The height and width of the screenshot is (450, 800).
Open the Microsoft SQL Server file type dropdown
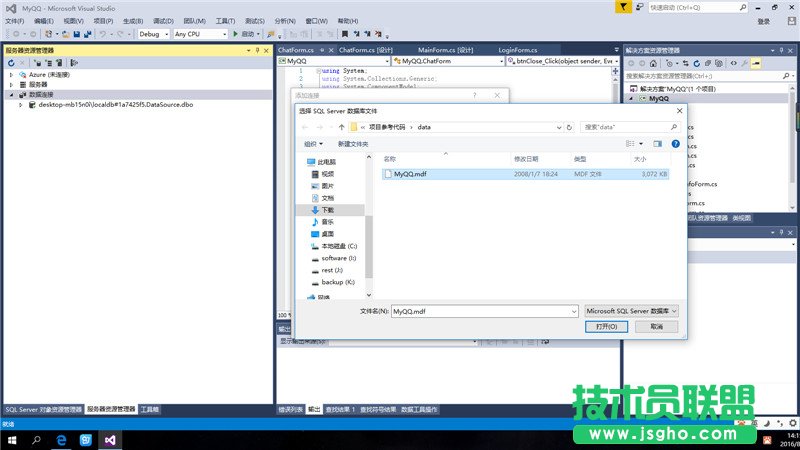[x=631, y=311]
